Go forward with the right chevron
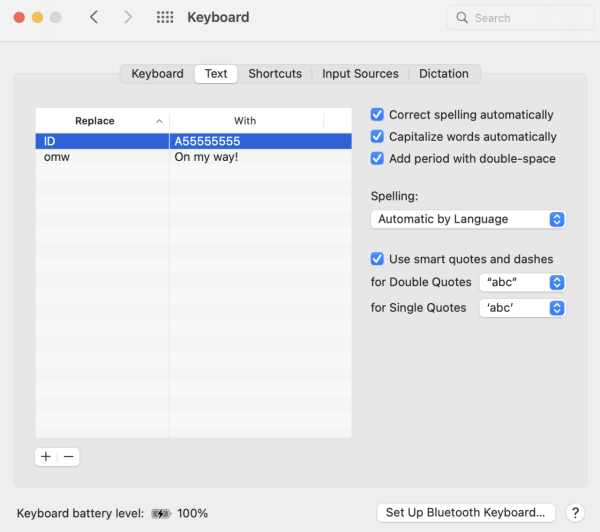 coord(128,17)
